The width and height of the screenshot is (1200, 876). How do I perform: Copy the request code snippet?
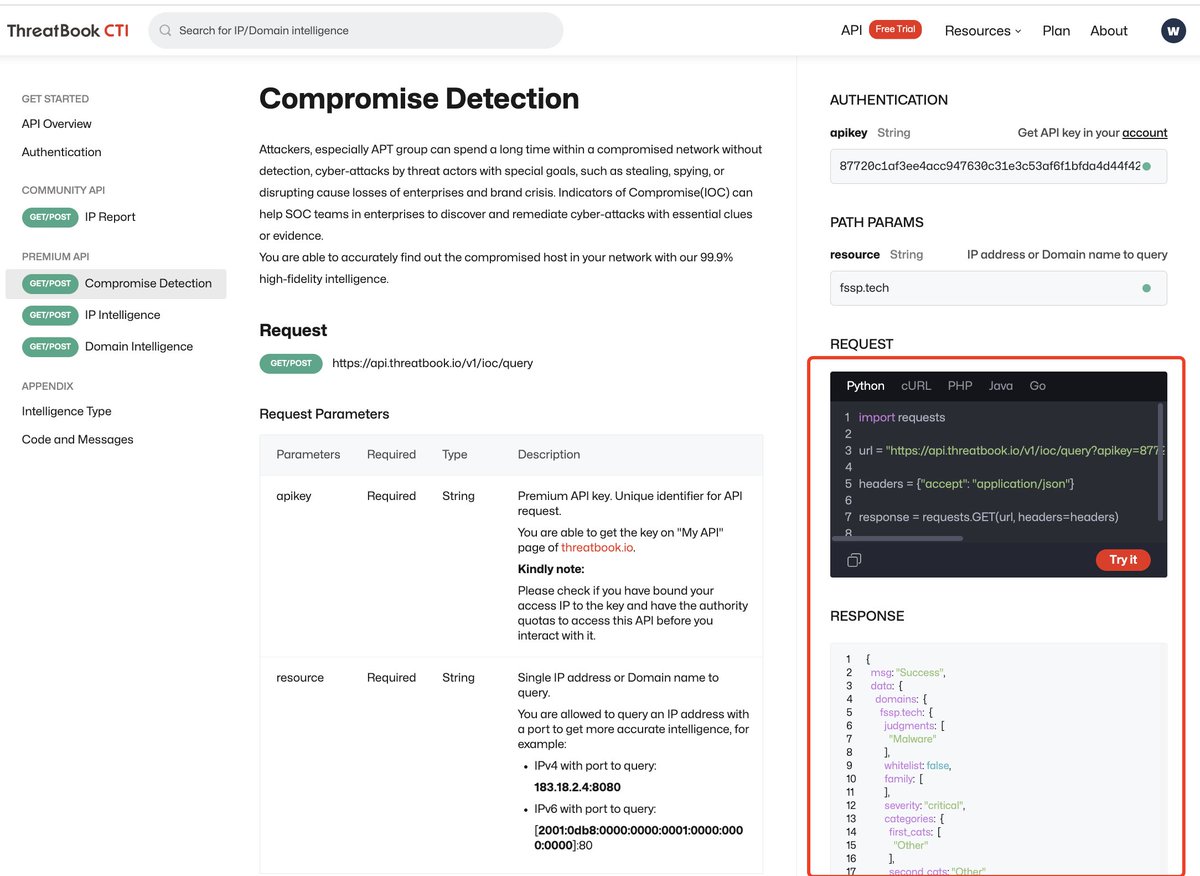click(x=854, y=560)
